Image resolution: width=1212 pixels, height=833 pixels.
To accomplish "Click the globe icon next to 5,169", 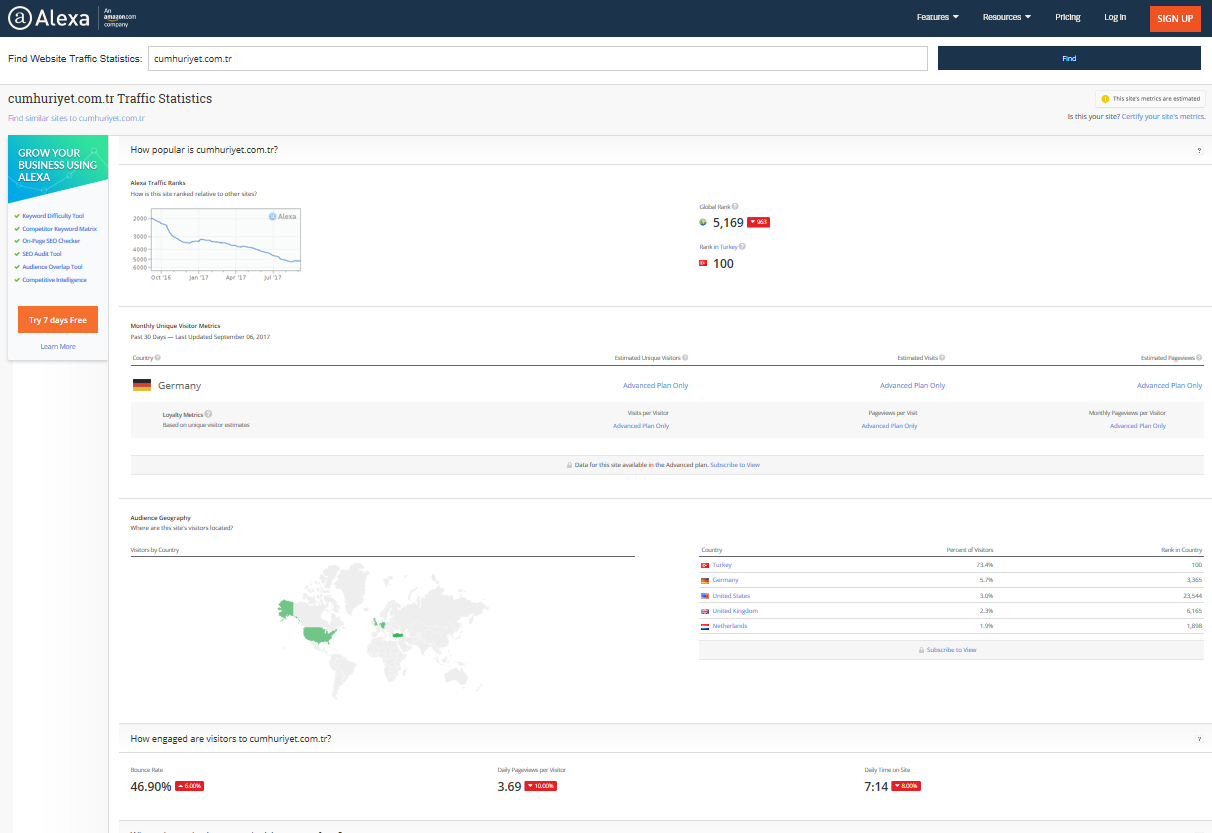I will tap(703, 222).
